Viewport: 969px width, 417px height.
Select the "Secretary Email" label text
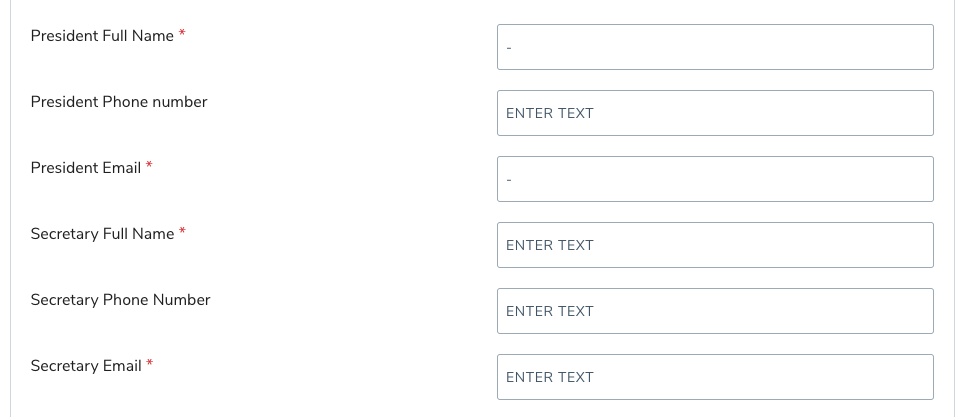86,366
